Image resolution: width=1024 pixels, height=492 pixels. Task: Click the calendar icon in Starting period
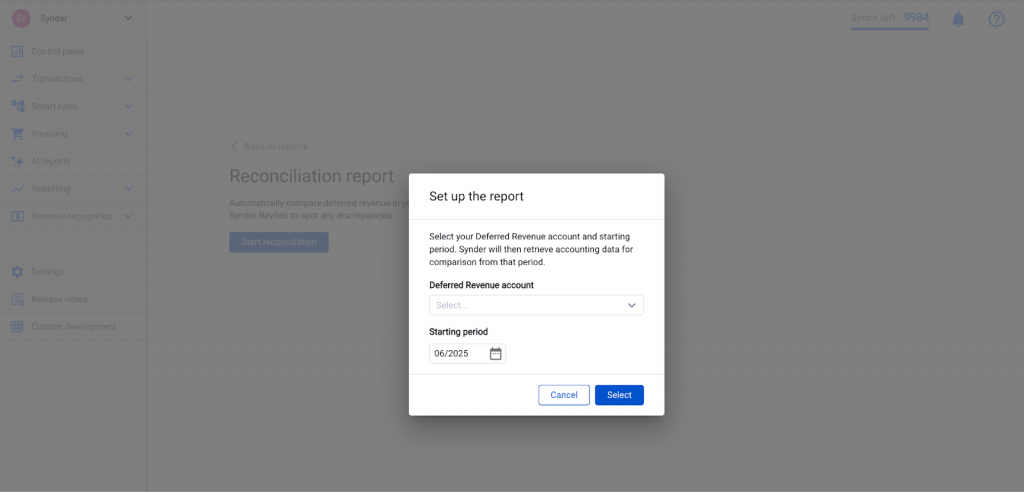click(495, 353)
